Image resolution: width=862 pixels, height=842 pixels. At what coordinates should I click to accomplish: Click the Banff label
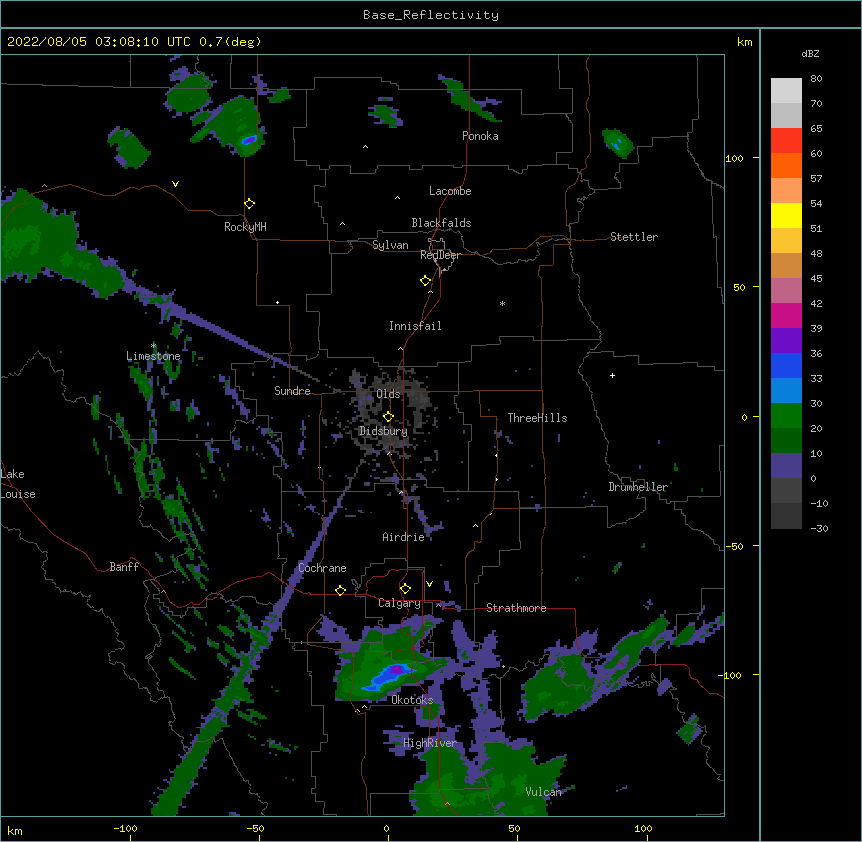[x=124, y=567]
